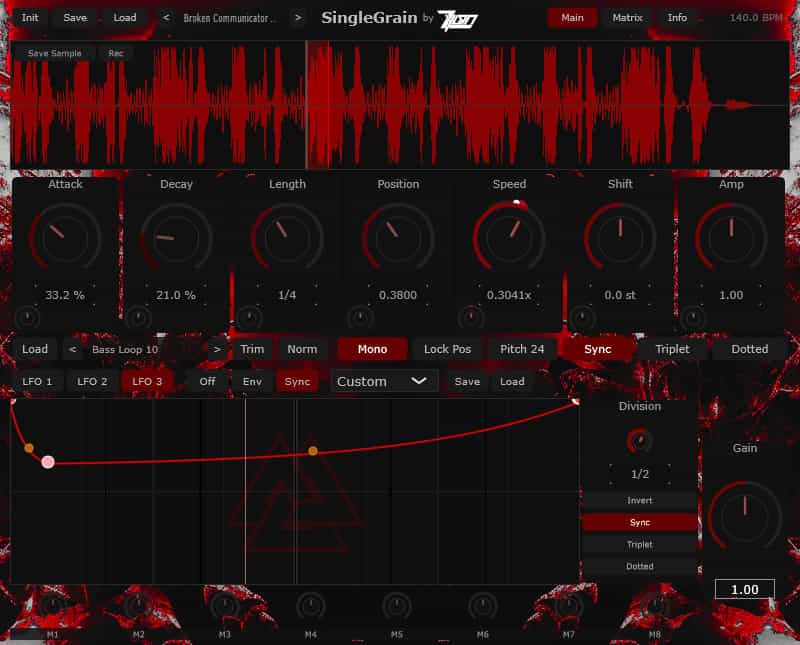800x645 pixels.
Task: Toggle Pitch 24 mode
Action: (522, 350)
